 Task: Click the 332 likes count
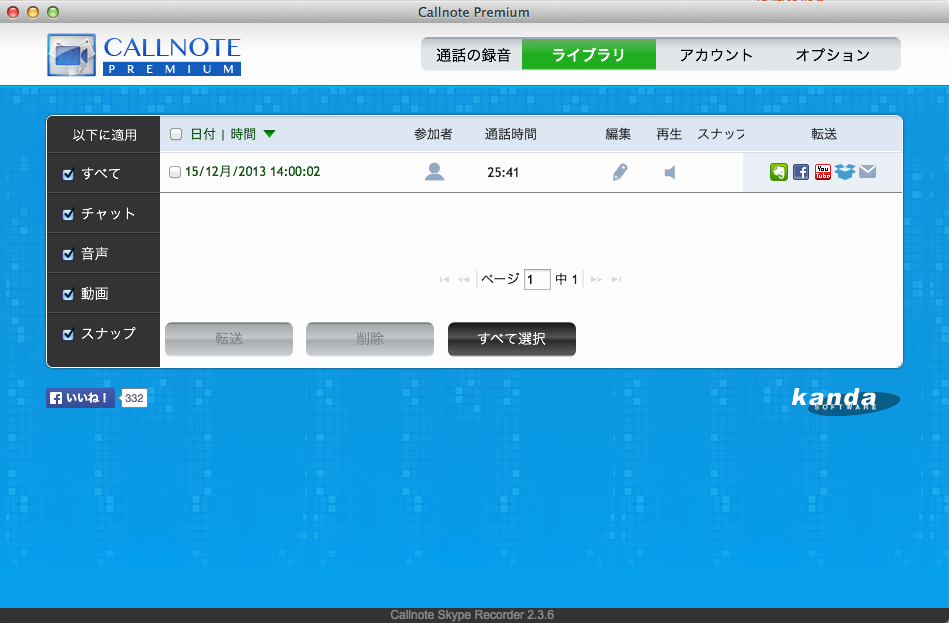[134, 398]
